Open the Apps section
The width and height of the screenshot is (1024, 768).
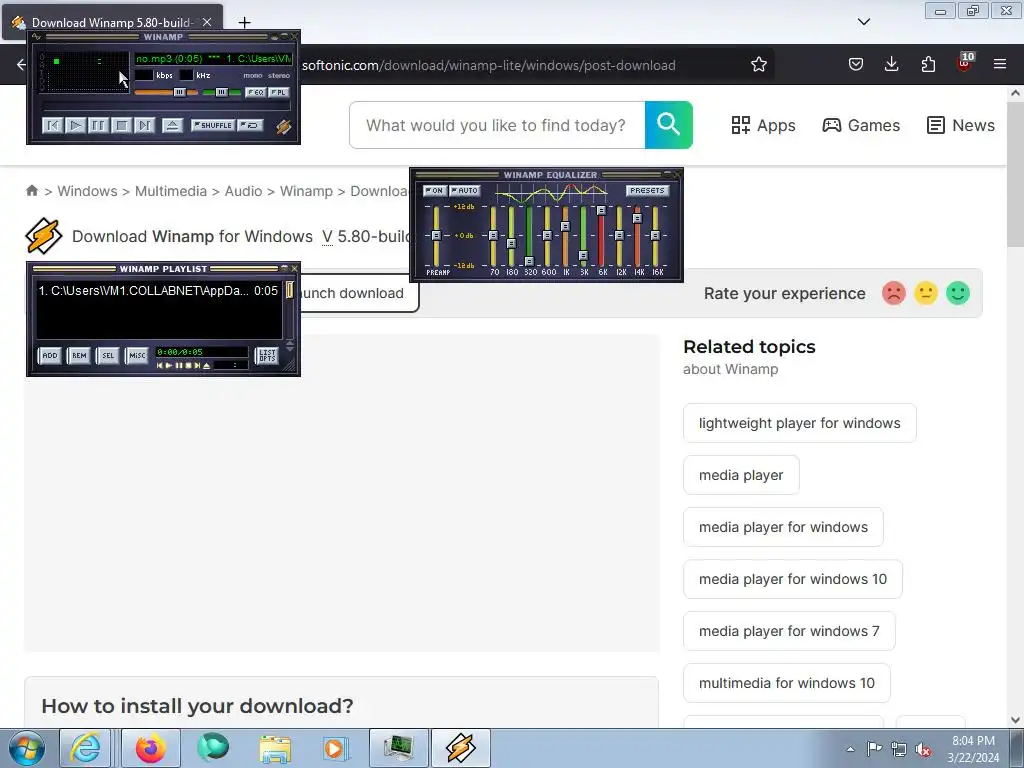pyautogui.click(x=763, y=125)
